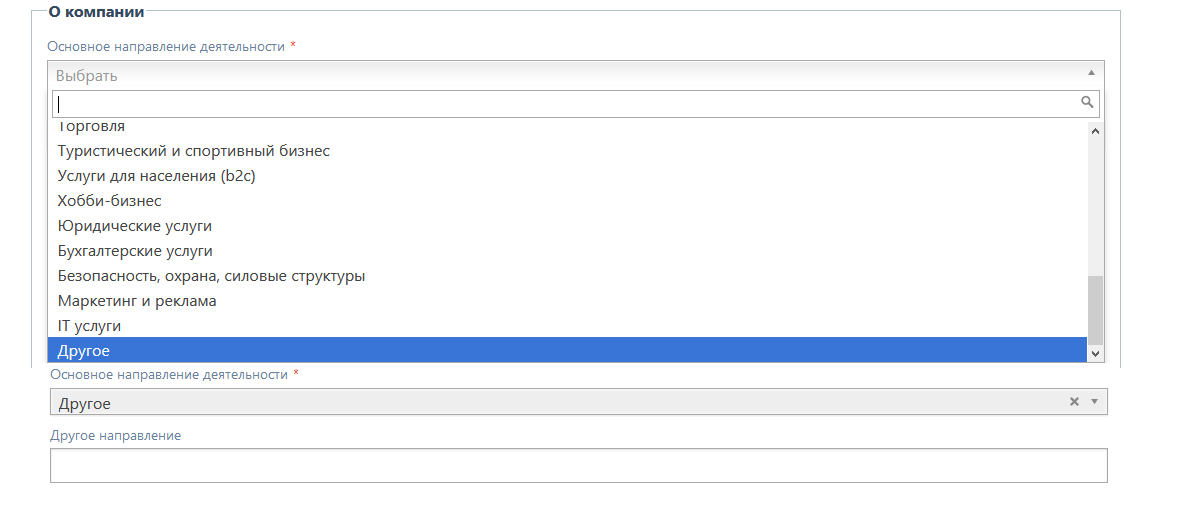Click the list scrollbar up arrow
Image resolution: width=1191 pixels, height=514 pixels.
pos(1095,131)
